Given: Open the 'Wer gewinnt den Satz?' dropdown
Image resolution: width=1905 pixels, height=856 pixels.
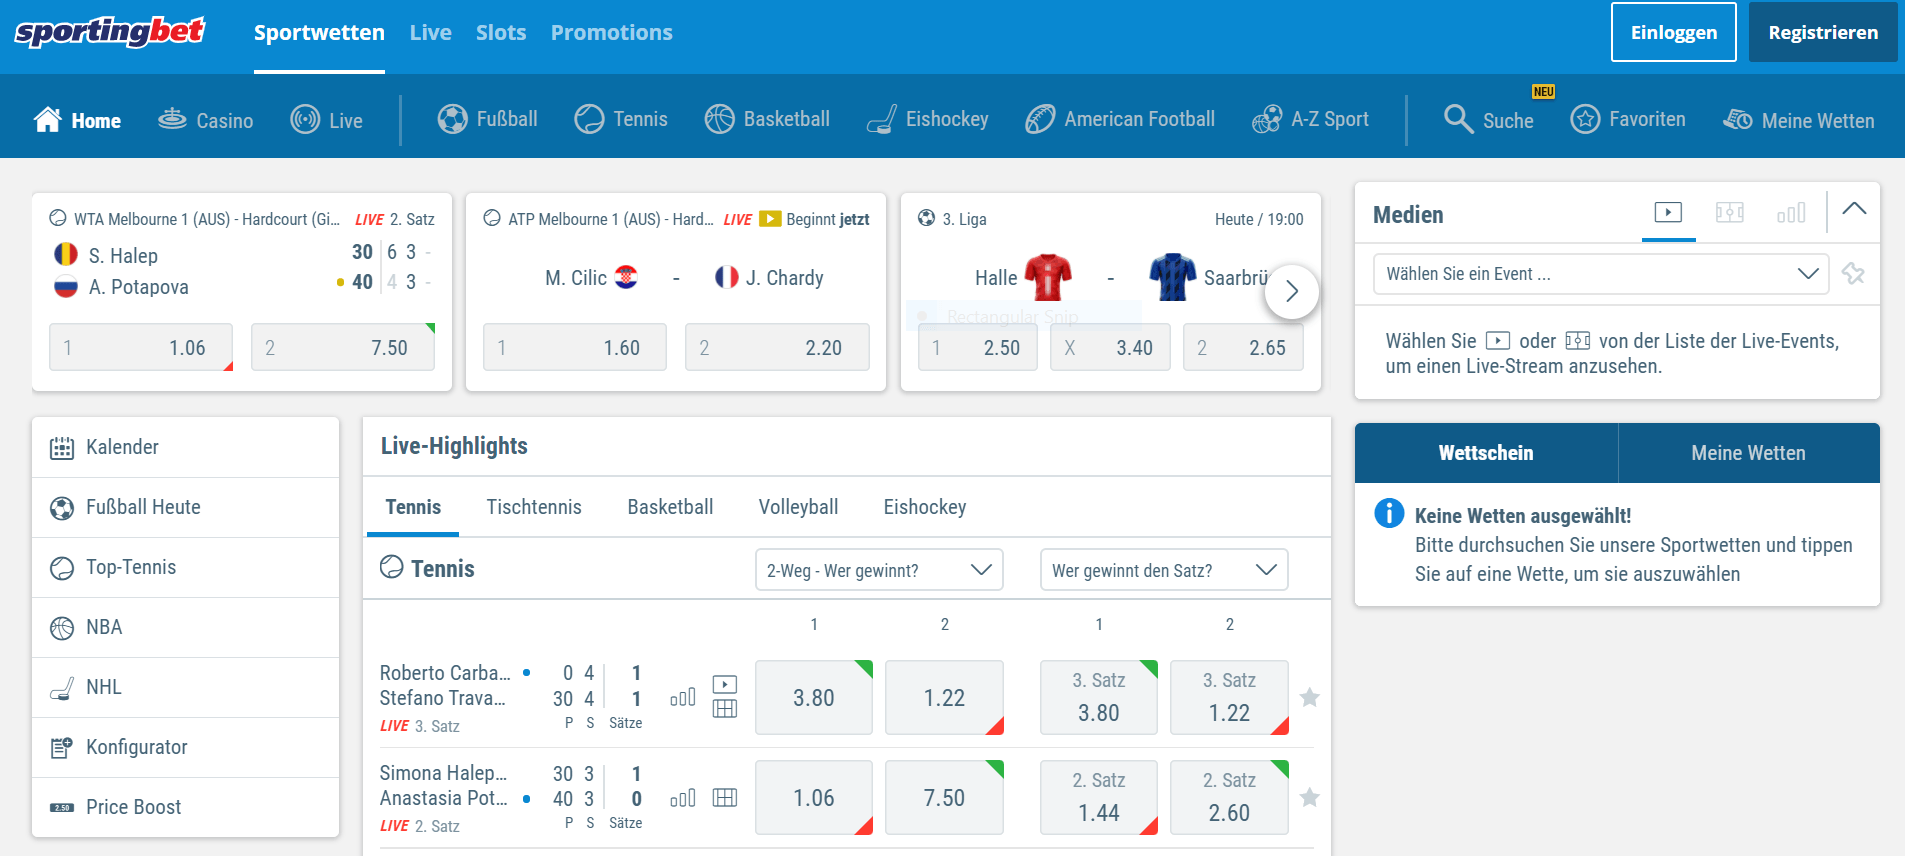Looking at the screenshot, I should click(1164, 570).
